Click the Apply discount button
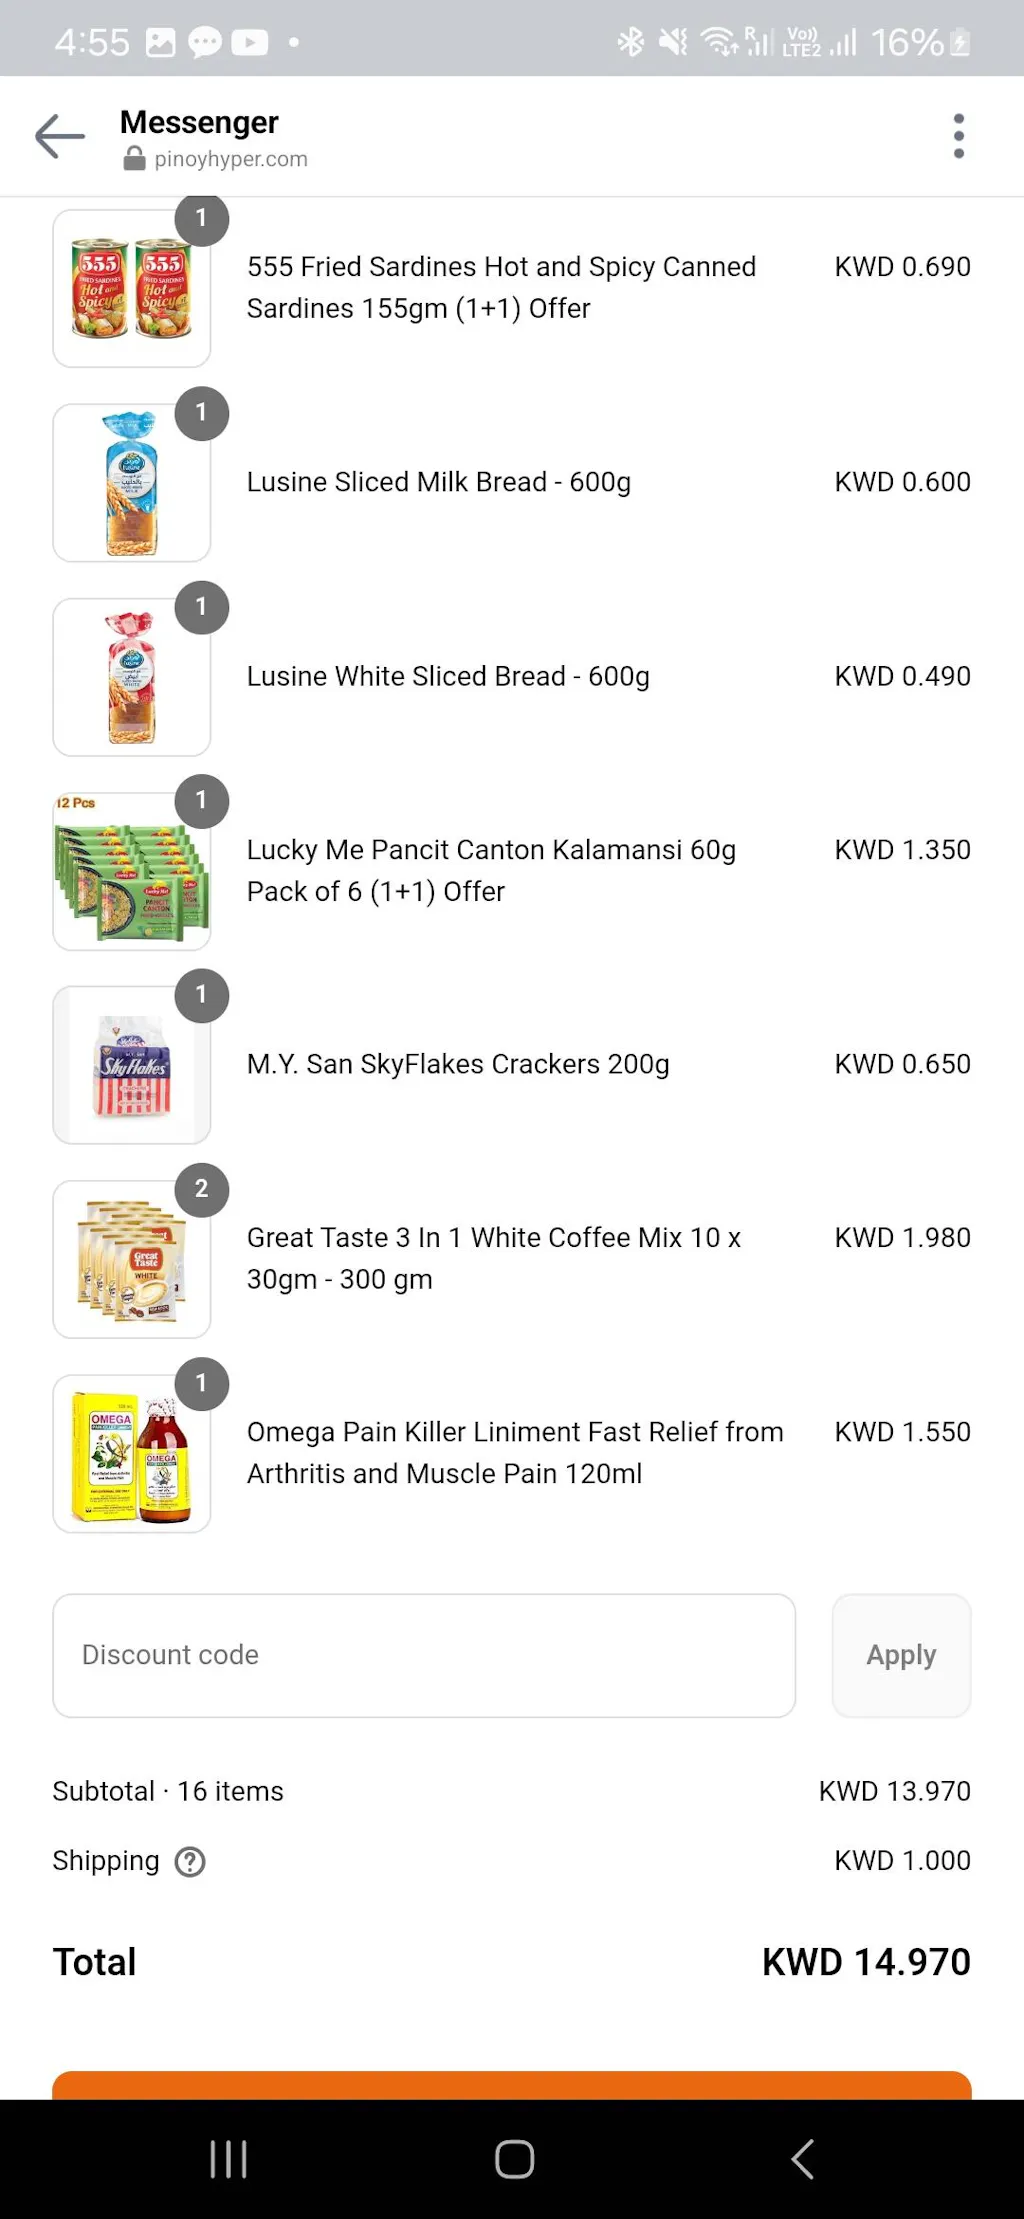The width and height of the screenshot is (1024, 2219). [x=901, y=1655]
